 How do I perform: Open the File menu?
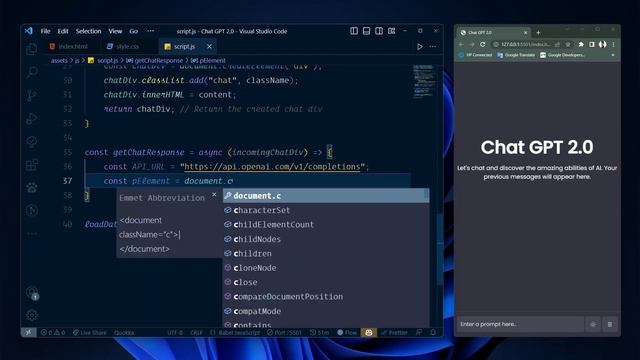coord(45,31)
